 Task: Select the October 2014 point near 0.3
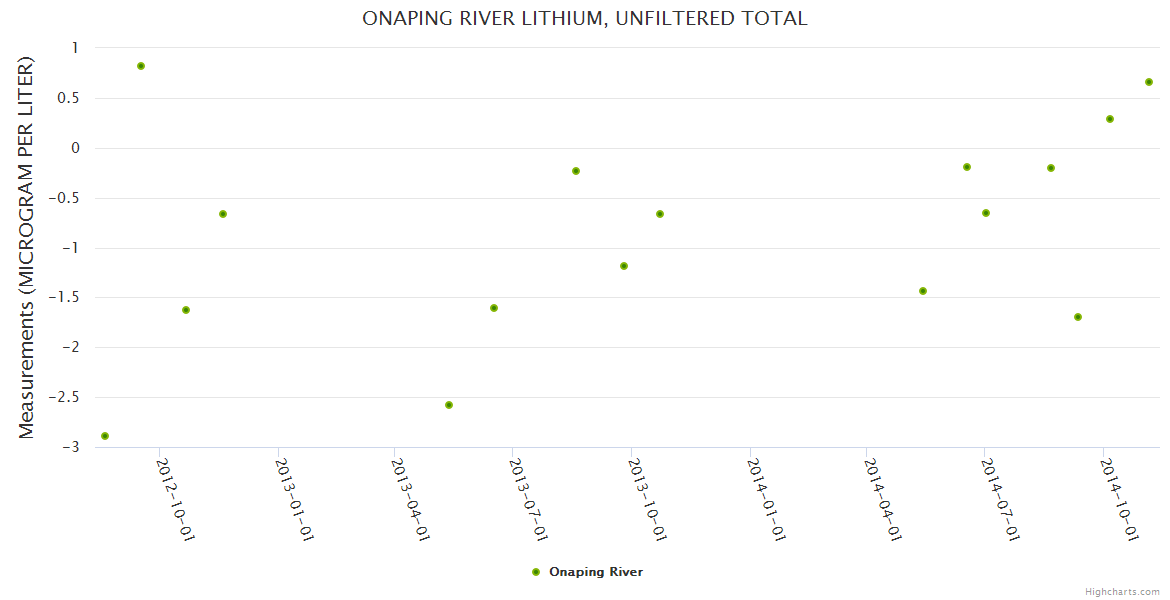1110,119
